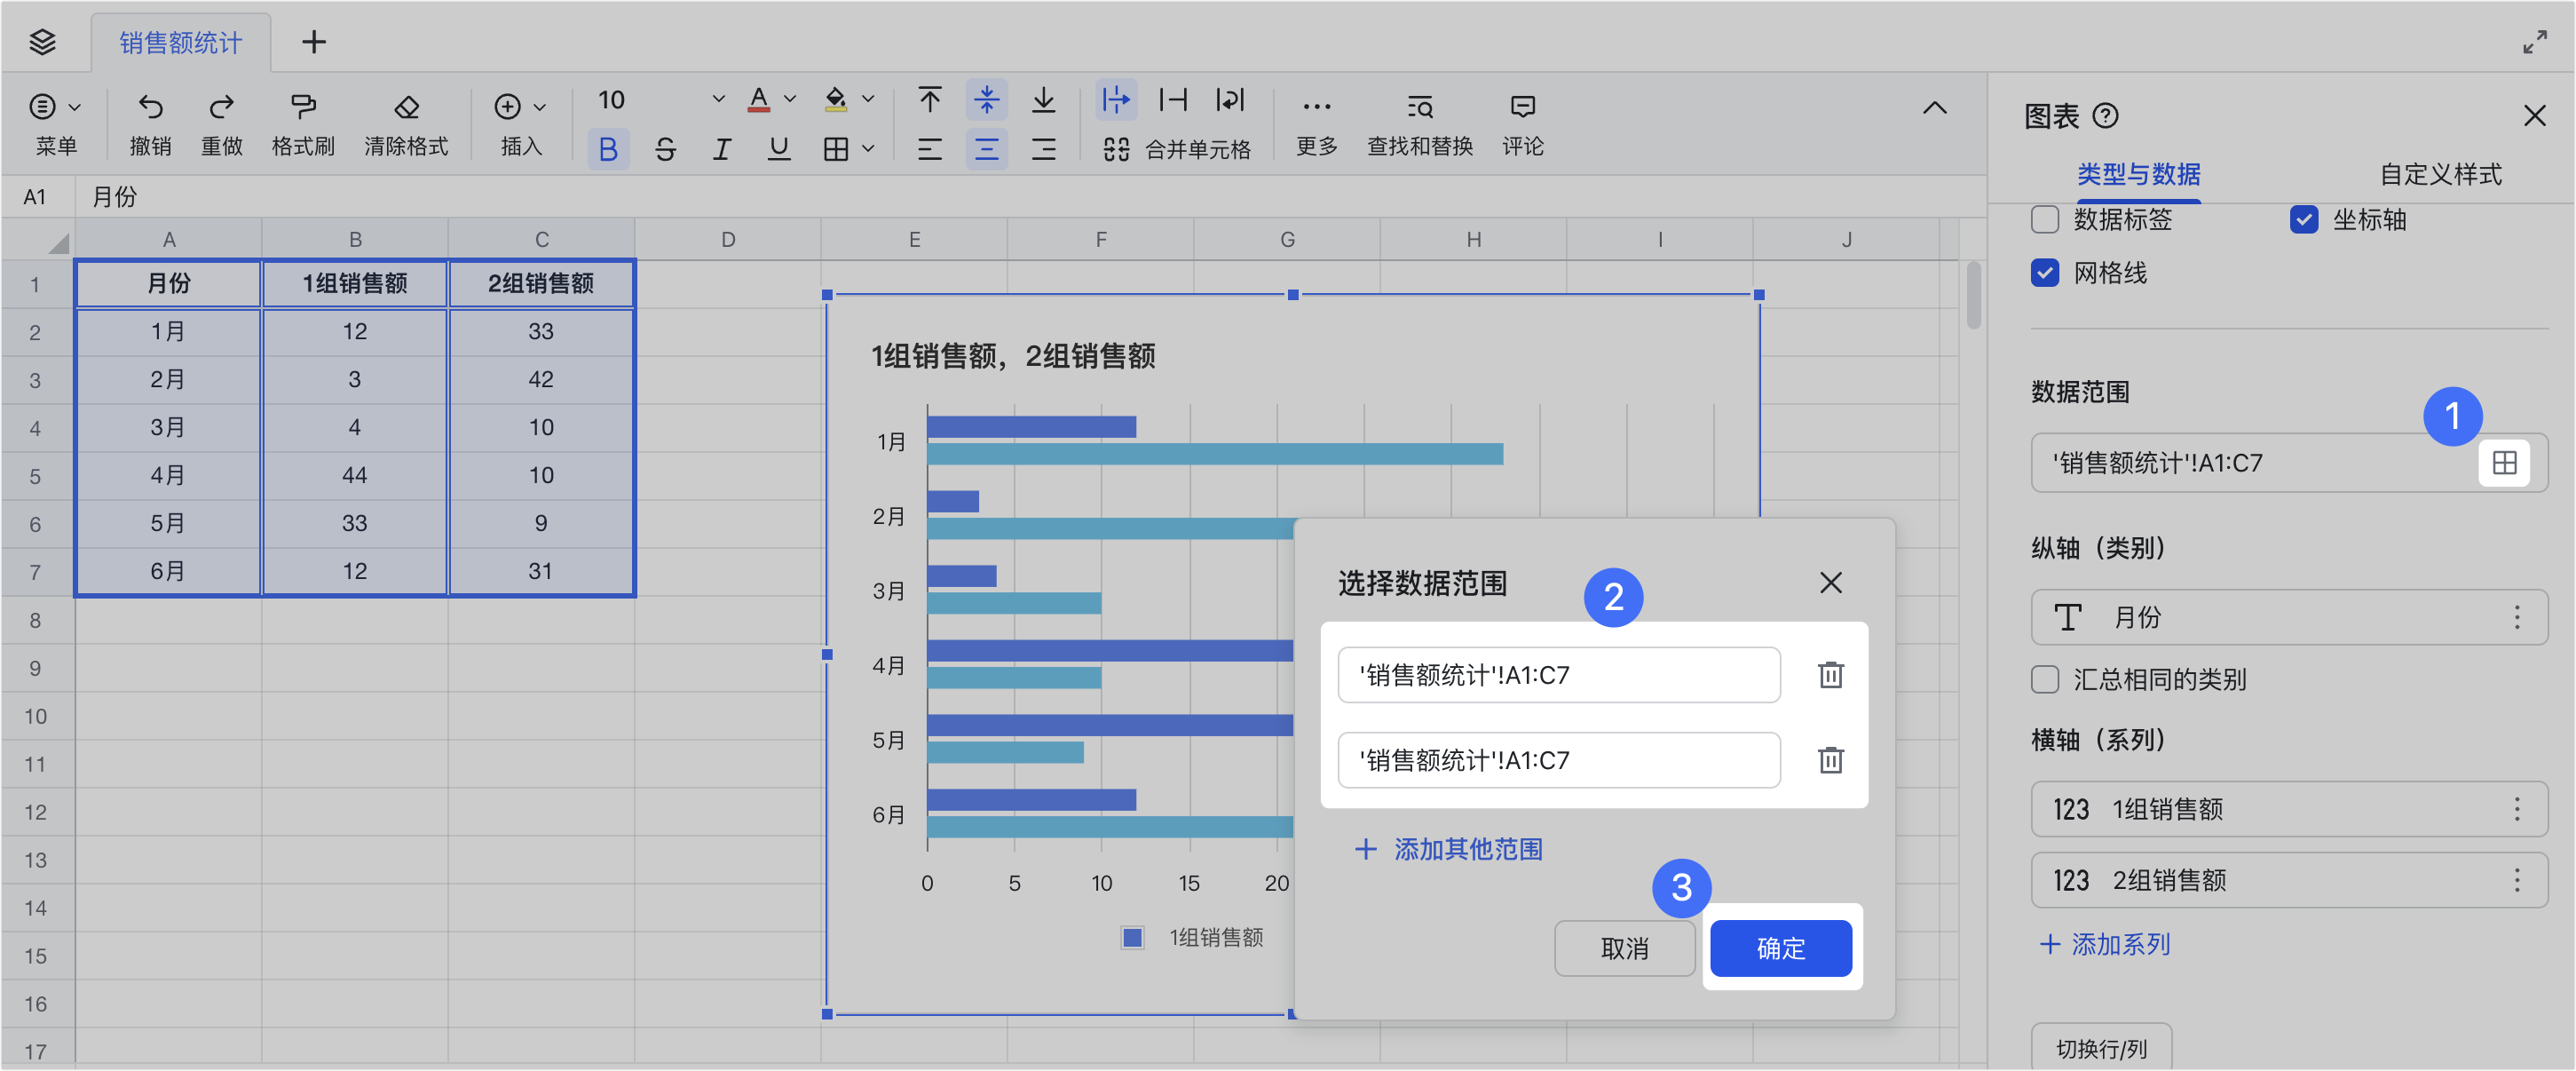The height and width of the screenshot is (1071, 2576).
Task: Click the text overflow wrap icon
Action: coord(1116,99)
